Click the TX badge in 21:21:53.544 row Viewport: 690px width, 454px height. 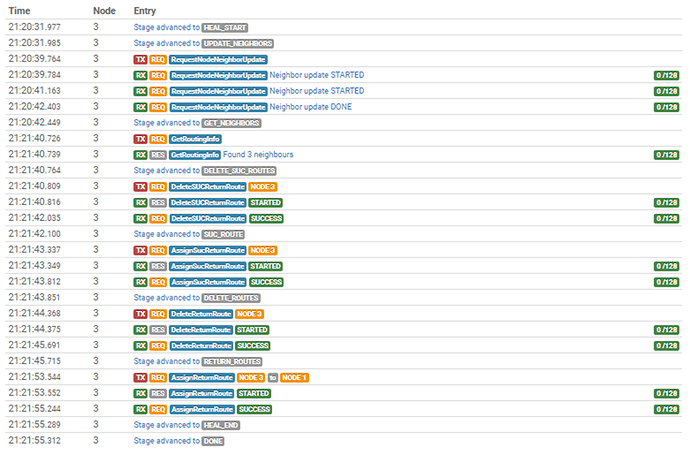tap(140, 377)
